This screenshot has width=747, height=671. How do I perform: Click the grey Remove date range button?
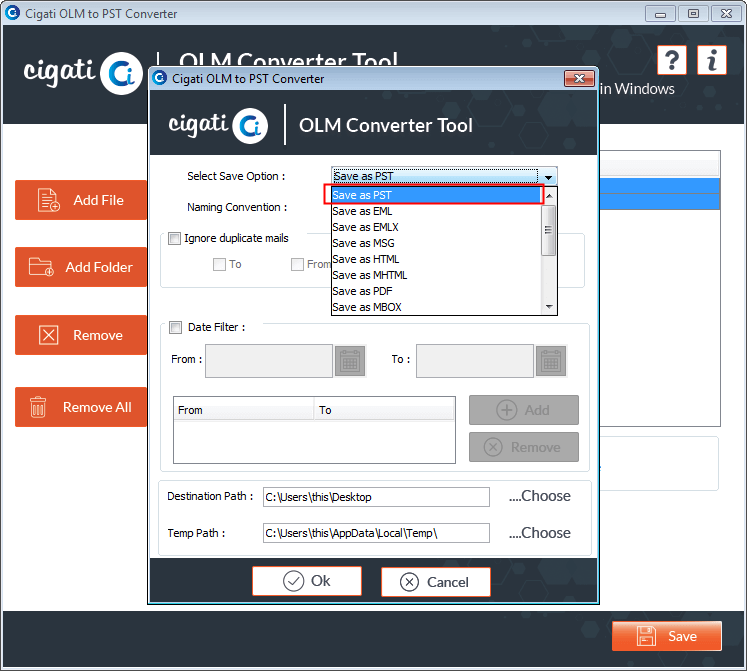pyautogui.click(x=524, y=447)
